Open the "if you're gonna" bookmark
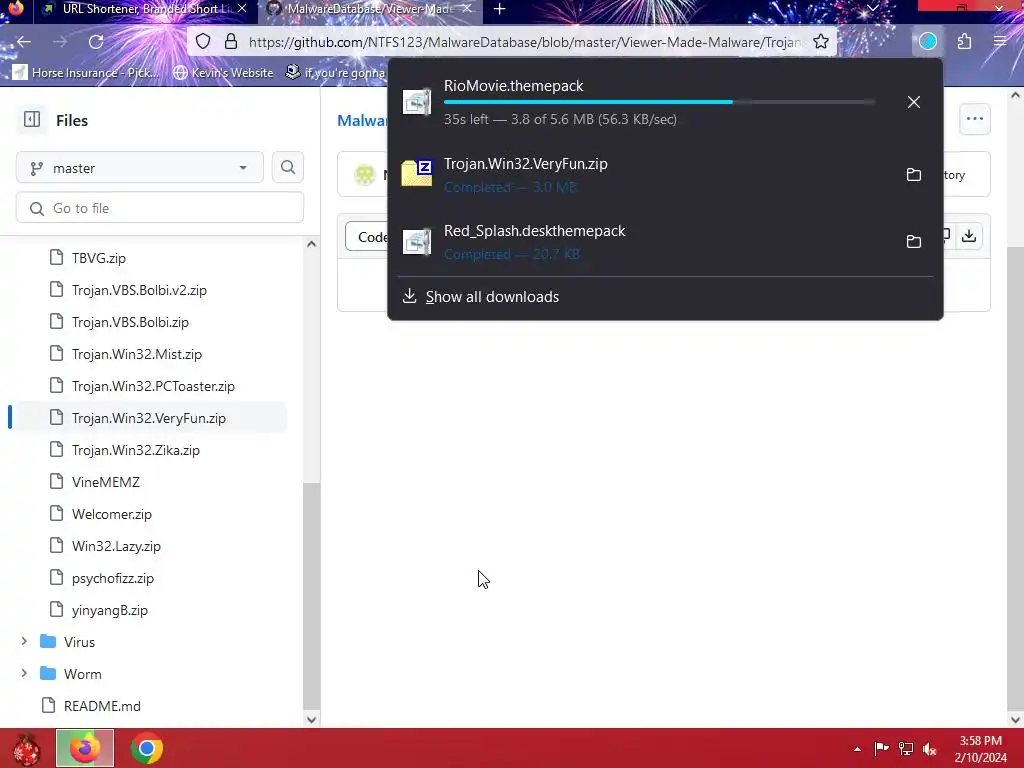 [x=336, y=72]
